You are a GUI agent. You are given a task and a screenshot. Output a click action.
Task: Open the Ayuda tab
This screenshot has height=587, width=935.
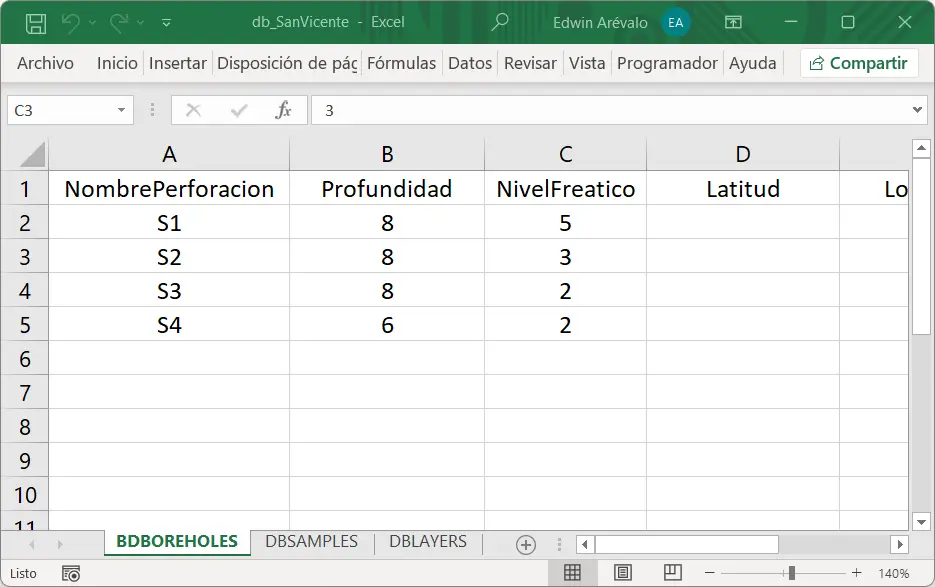pos(753,63)
